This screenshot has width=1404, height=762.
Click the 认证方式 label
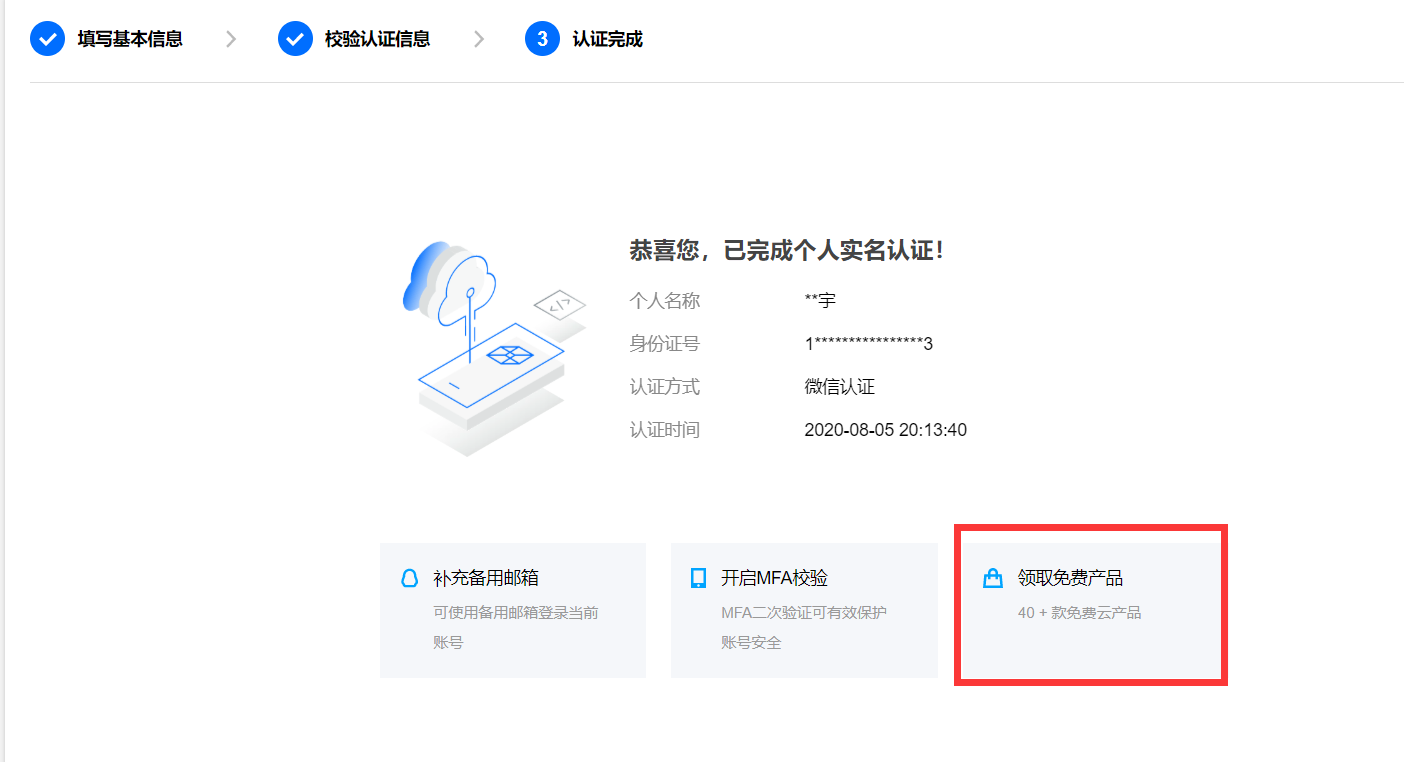(664, 387)
